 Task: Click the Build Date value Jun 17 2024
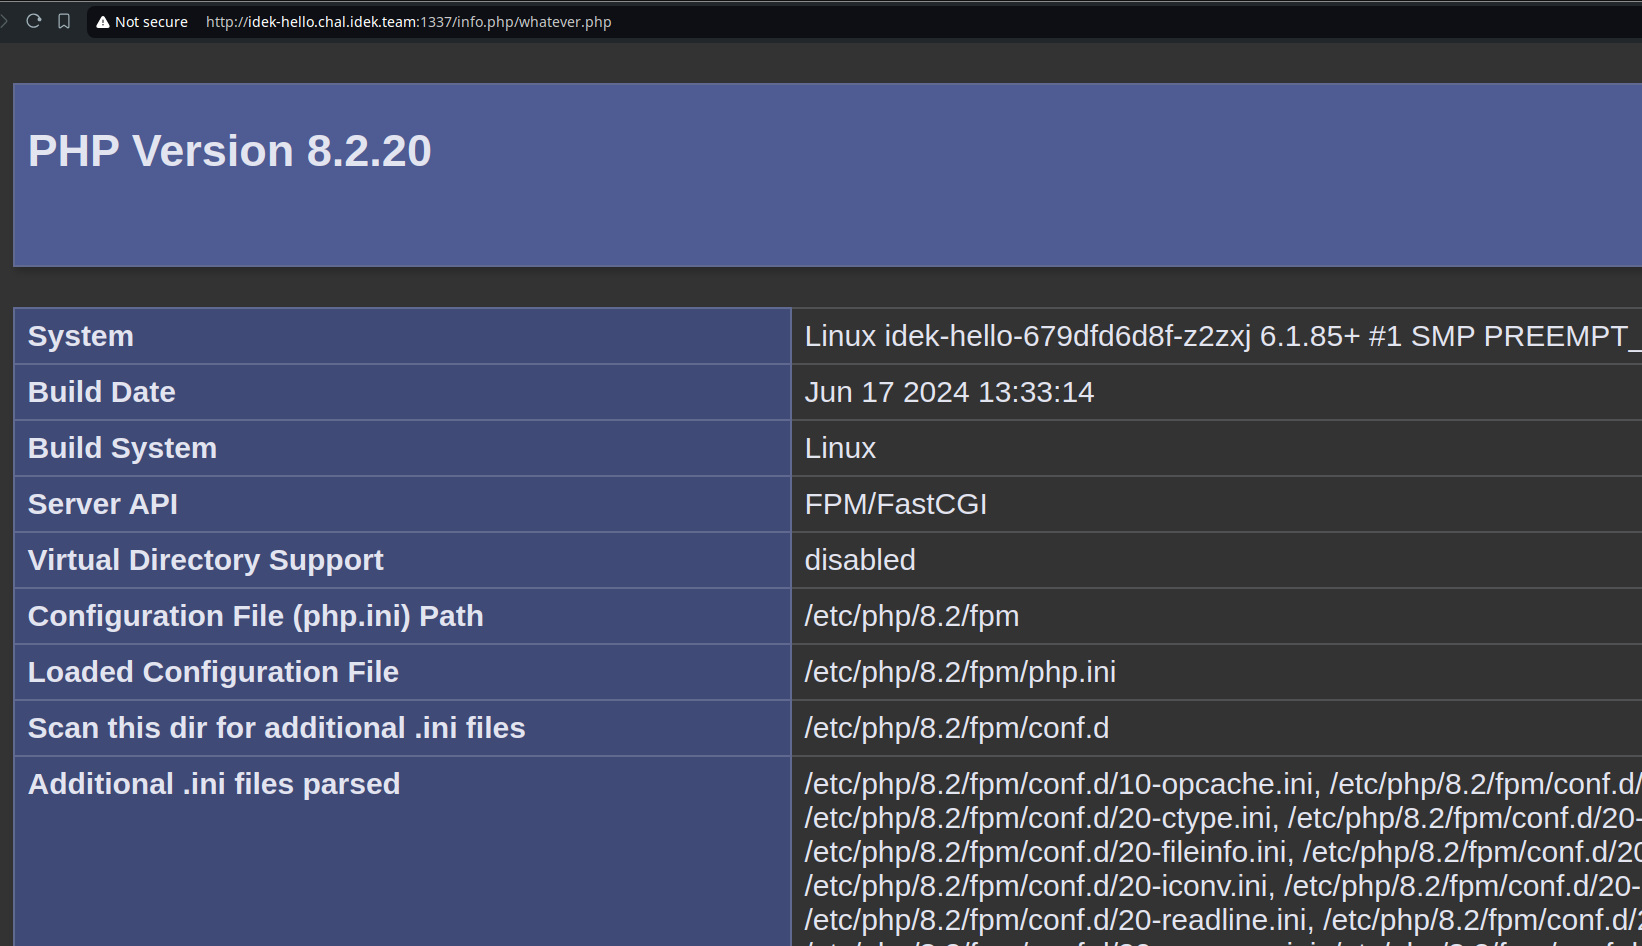pos(949,392)
